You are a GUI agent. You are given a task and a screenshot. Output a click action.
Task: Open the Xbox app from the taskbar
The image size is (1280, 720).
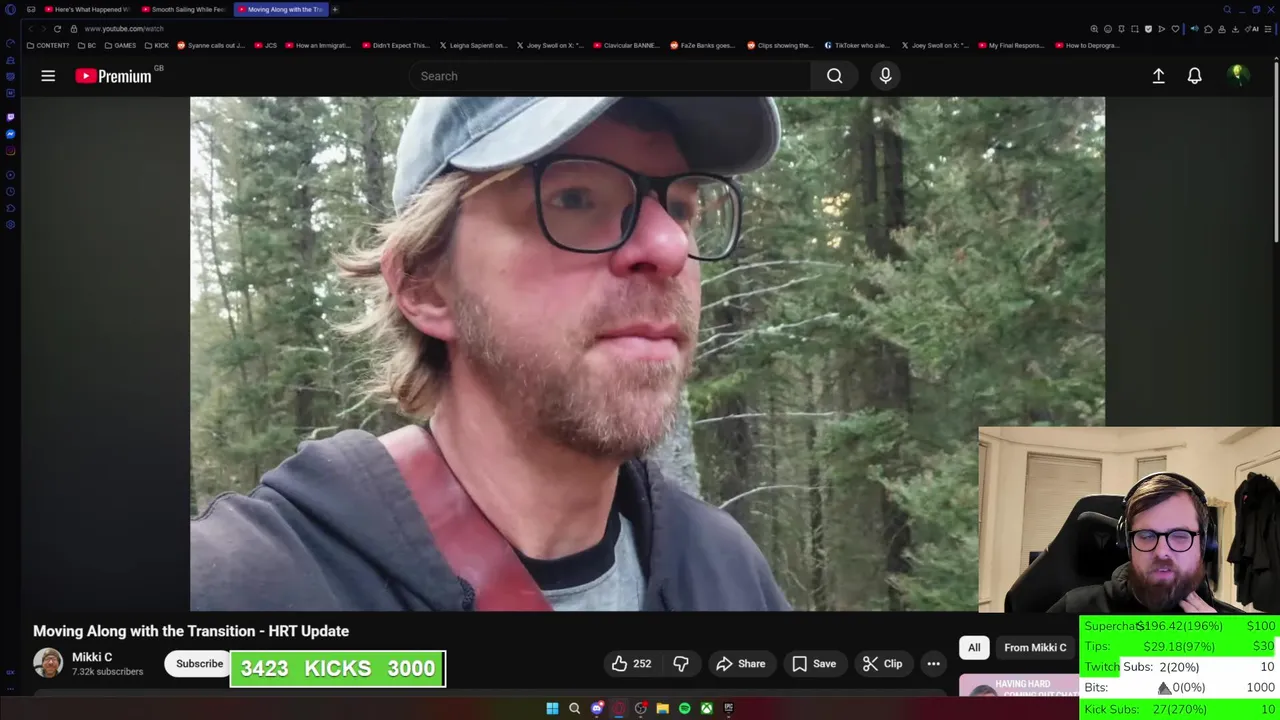pos(706,708)
